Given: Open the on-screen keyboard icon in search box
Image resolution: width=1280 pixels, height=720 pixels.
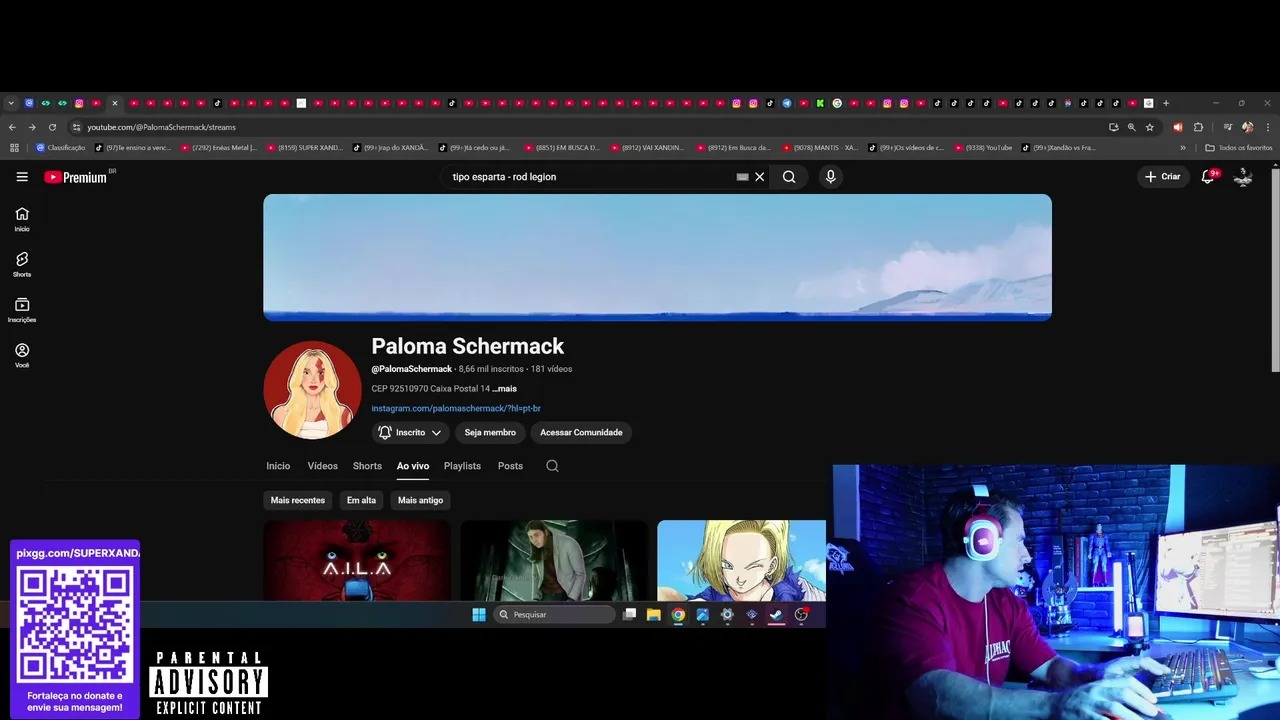Looking at the screenshot, I should click(x=742, y=177).
